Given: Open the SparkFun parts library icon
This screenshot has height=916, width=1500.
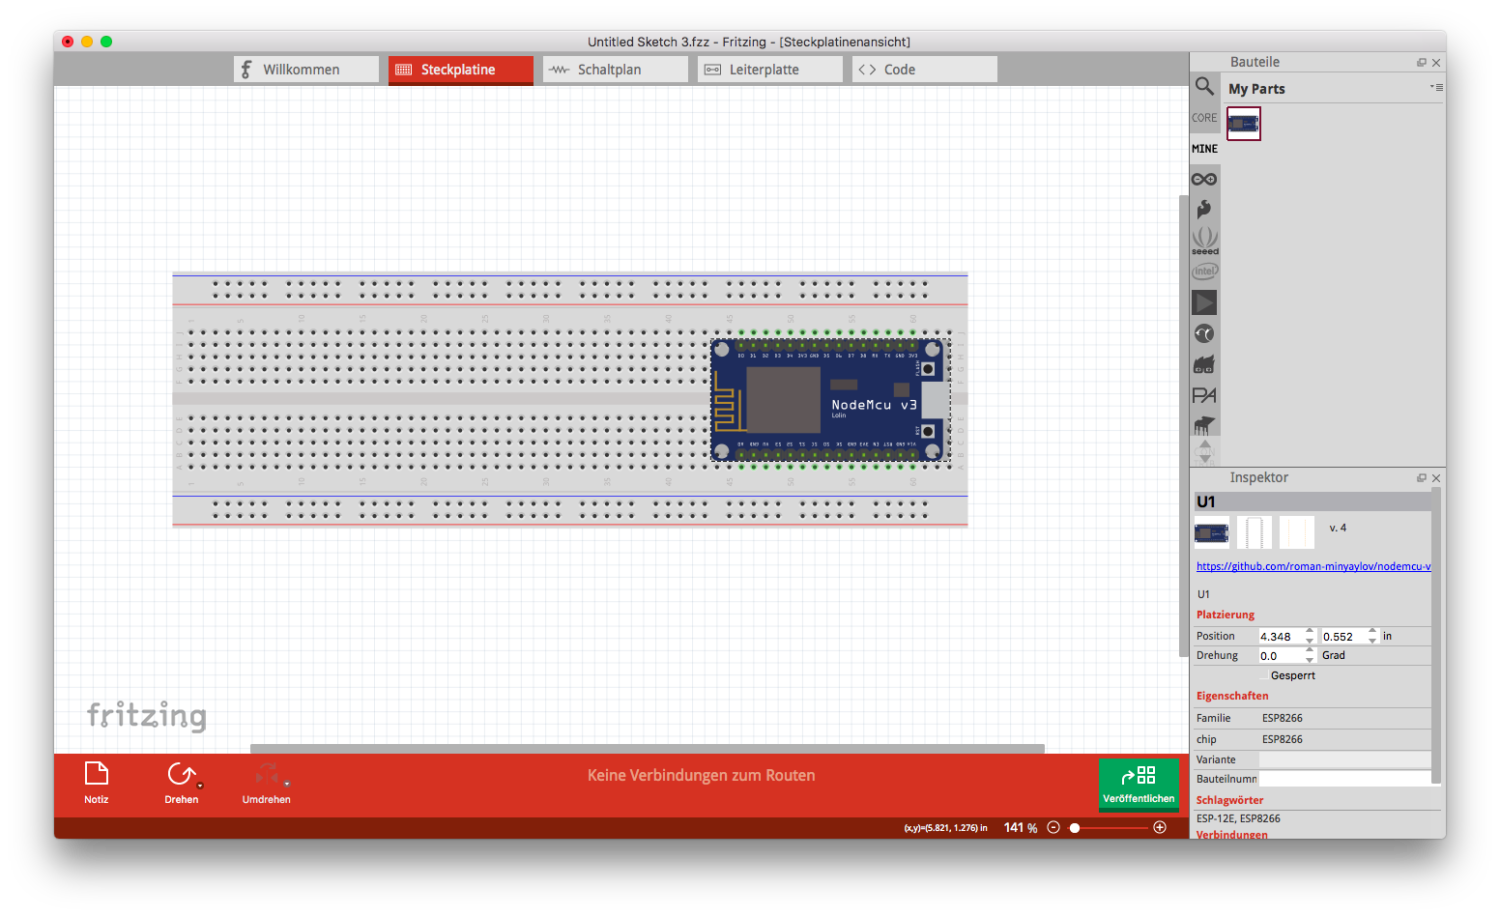Looking at the screenshot, I should 1204,209.
